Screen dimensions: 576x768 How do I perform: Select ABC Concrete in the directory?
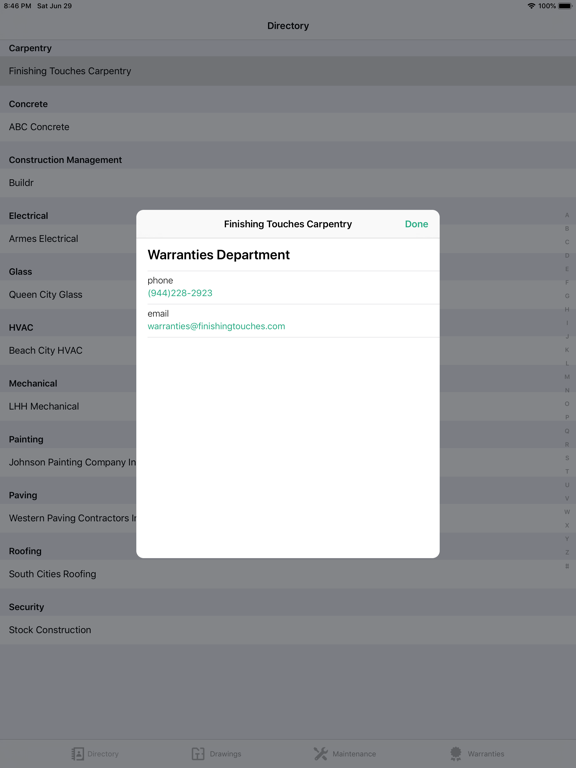point(288,127)
